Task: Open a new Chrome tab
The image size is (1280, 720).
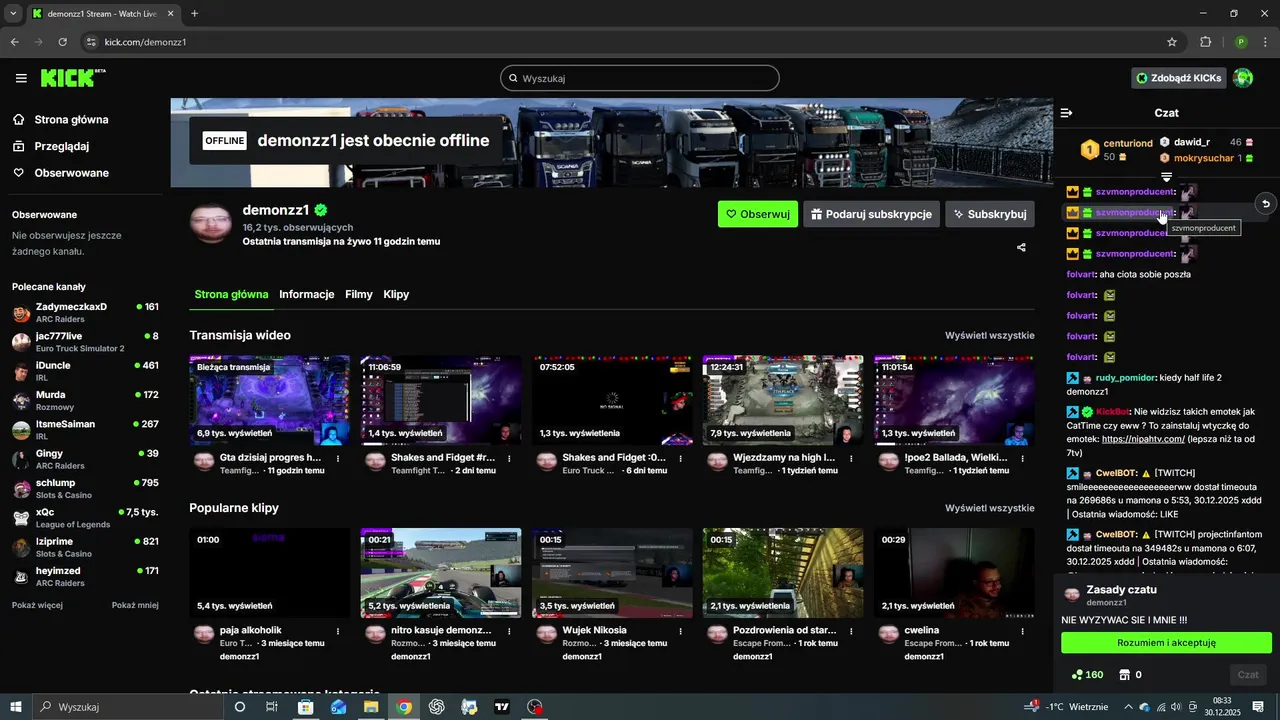Action: point(194,13)
